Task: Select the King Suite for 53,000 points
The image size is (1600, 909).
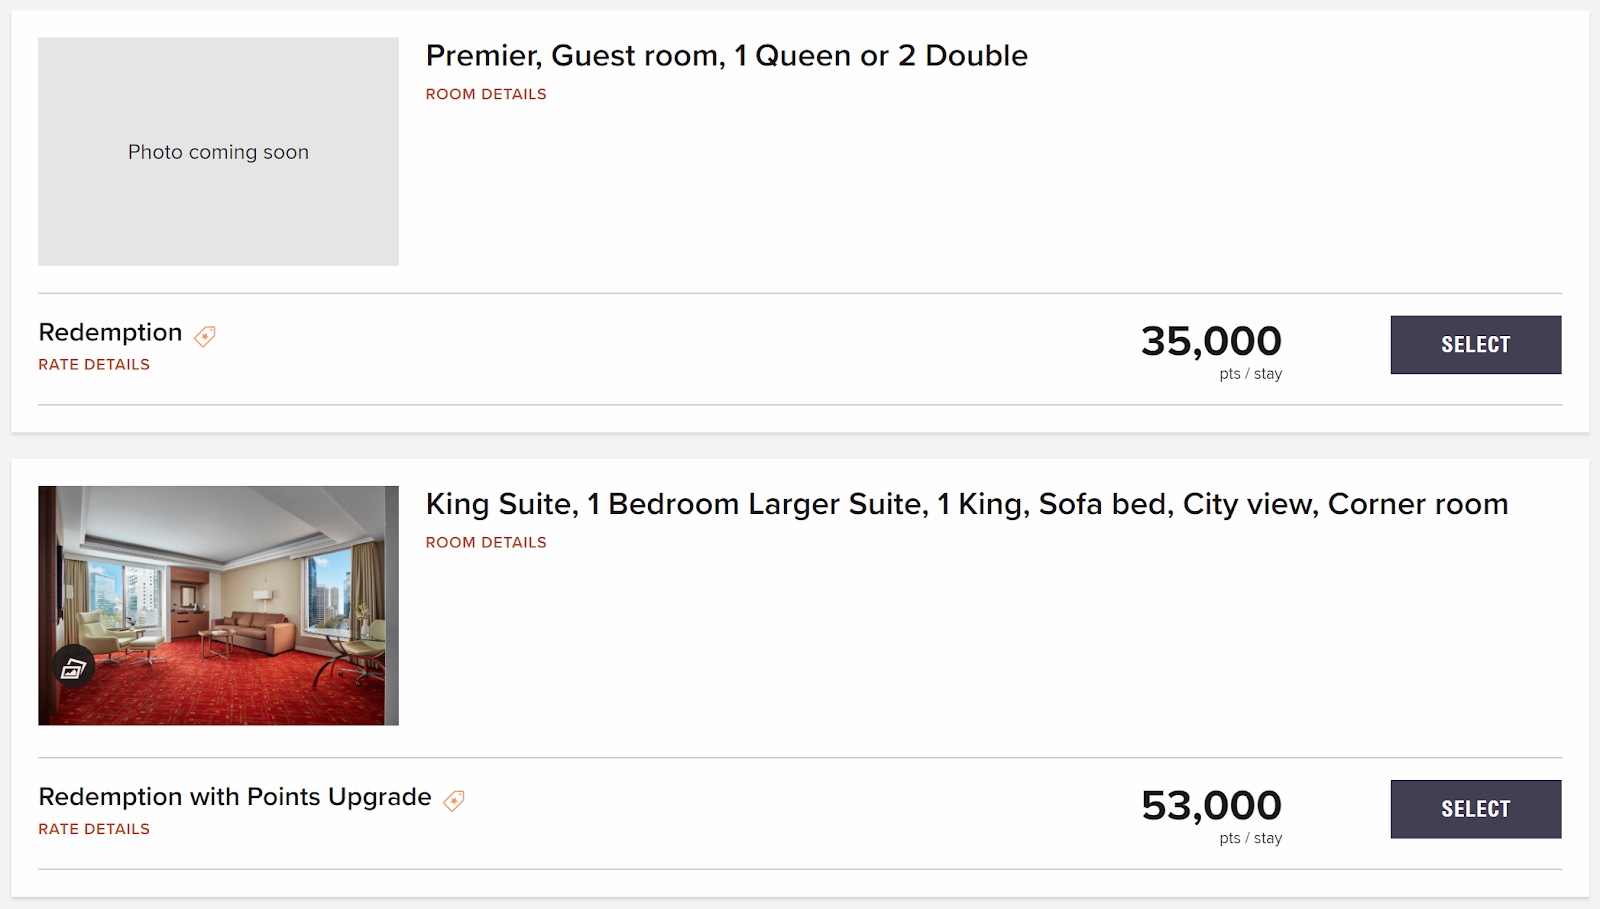Action: tap(1475, 809)
